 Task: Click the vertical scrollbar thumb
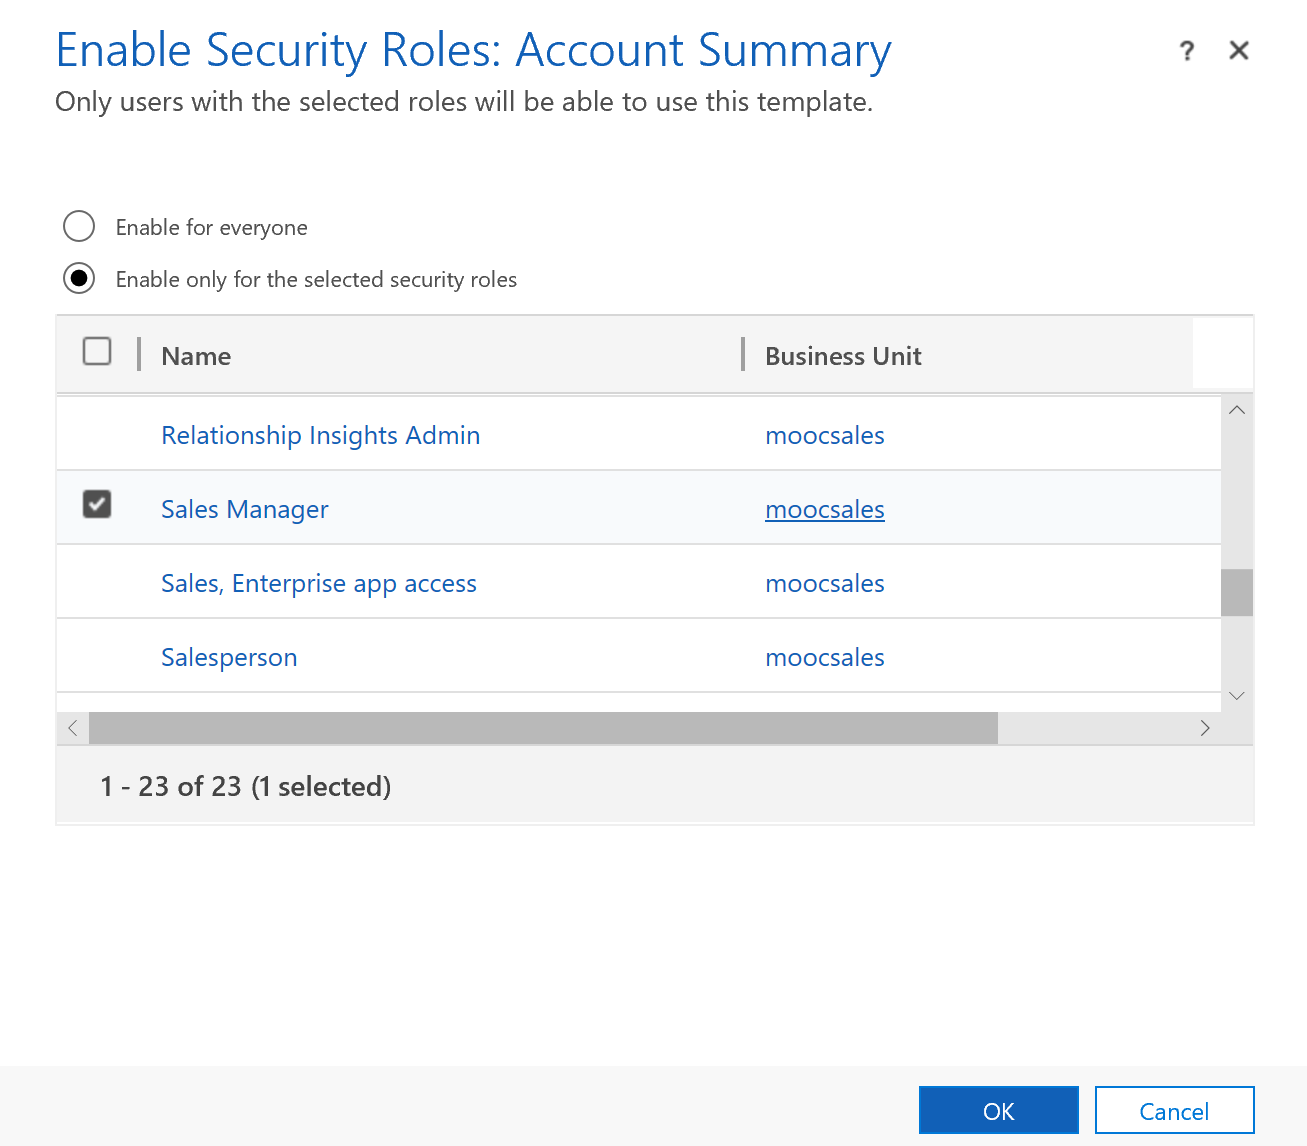[1237, 592]
